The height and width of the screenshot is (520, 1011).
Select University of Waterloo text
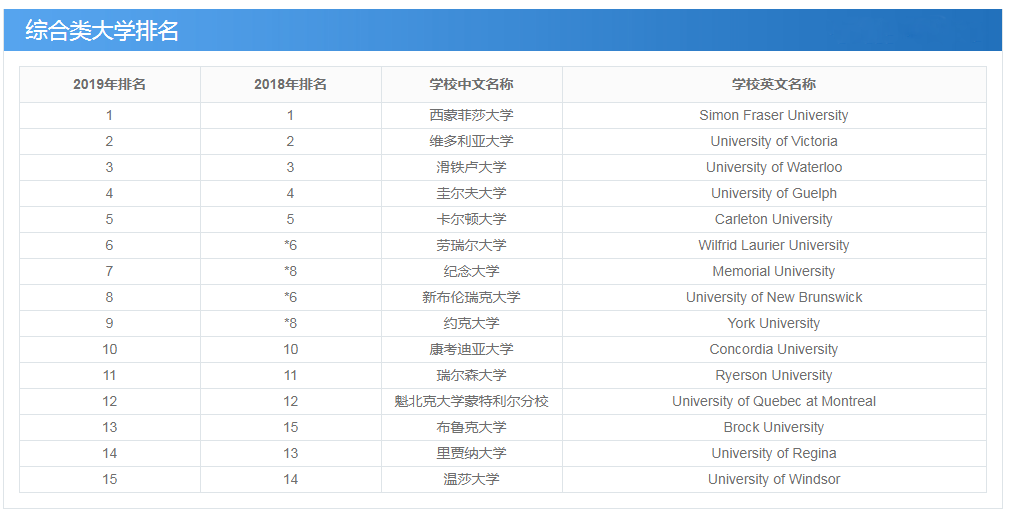(773, 168)
